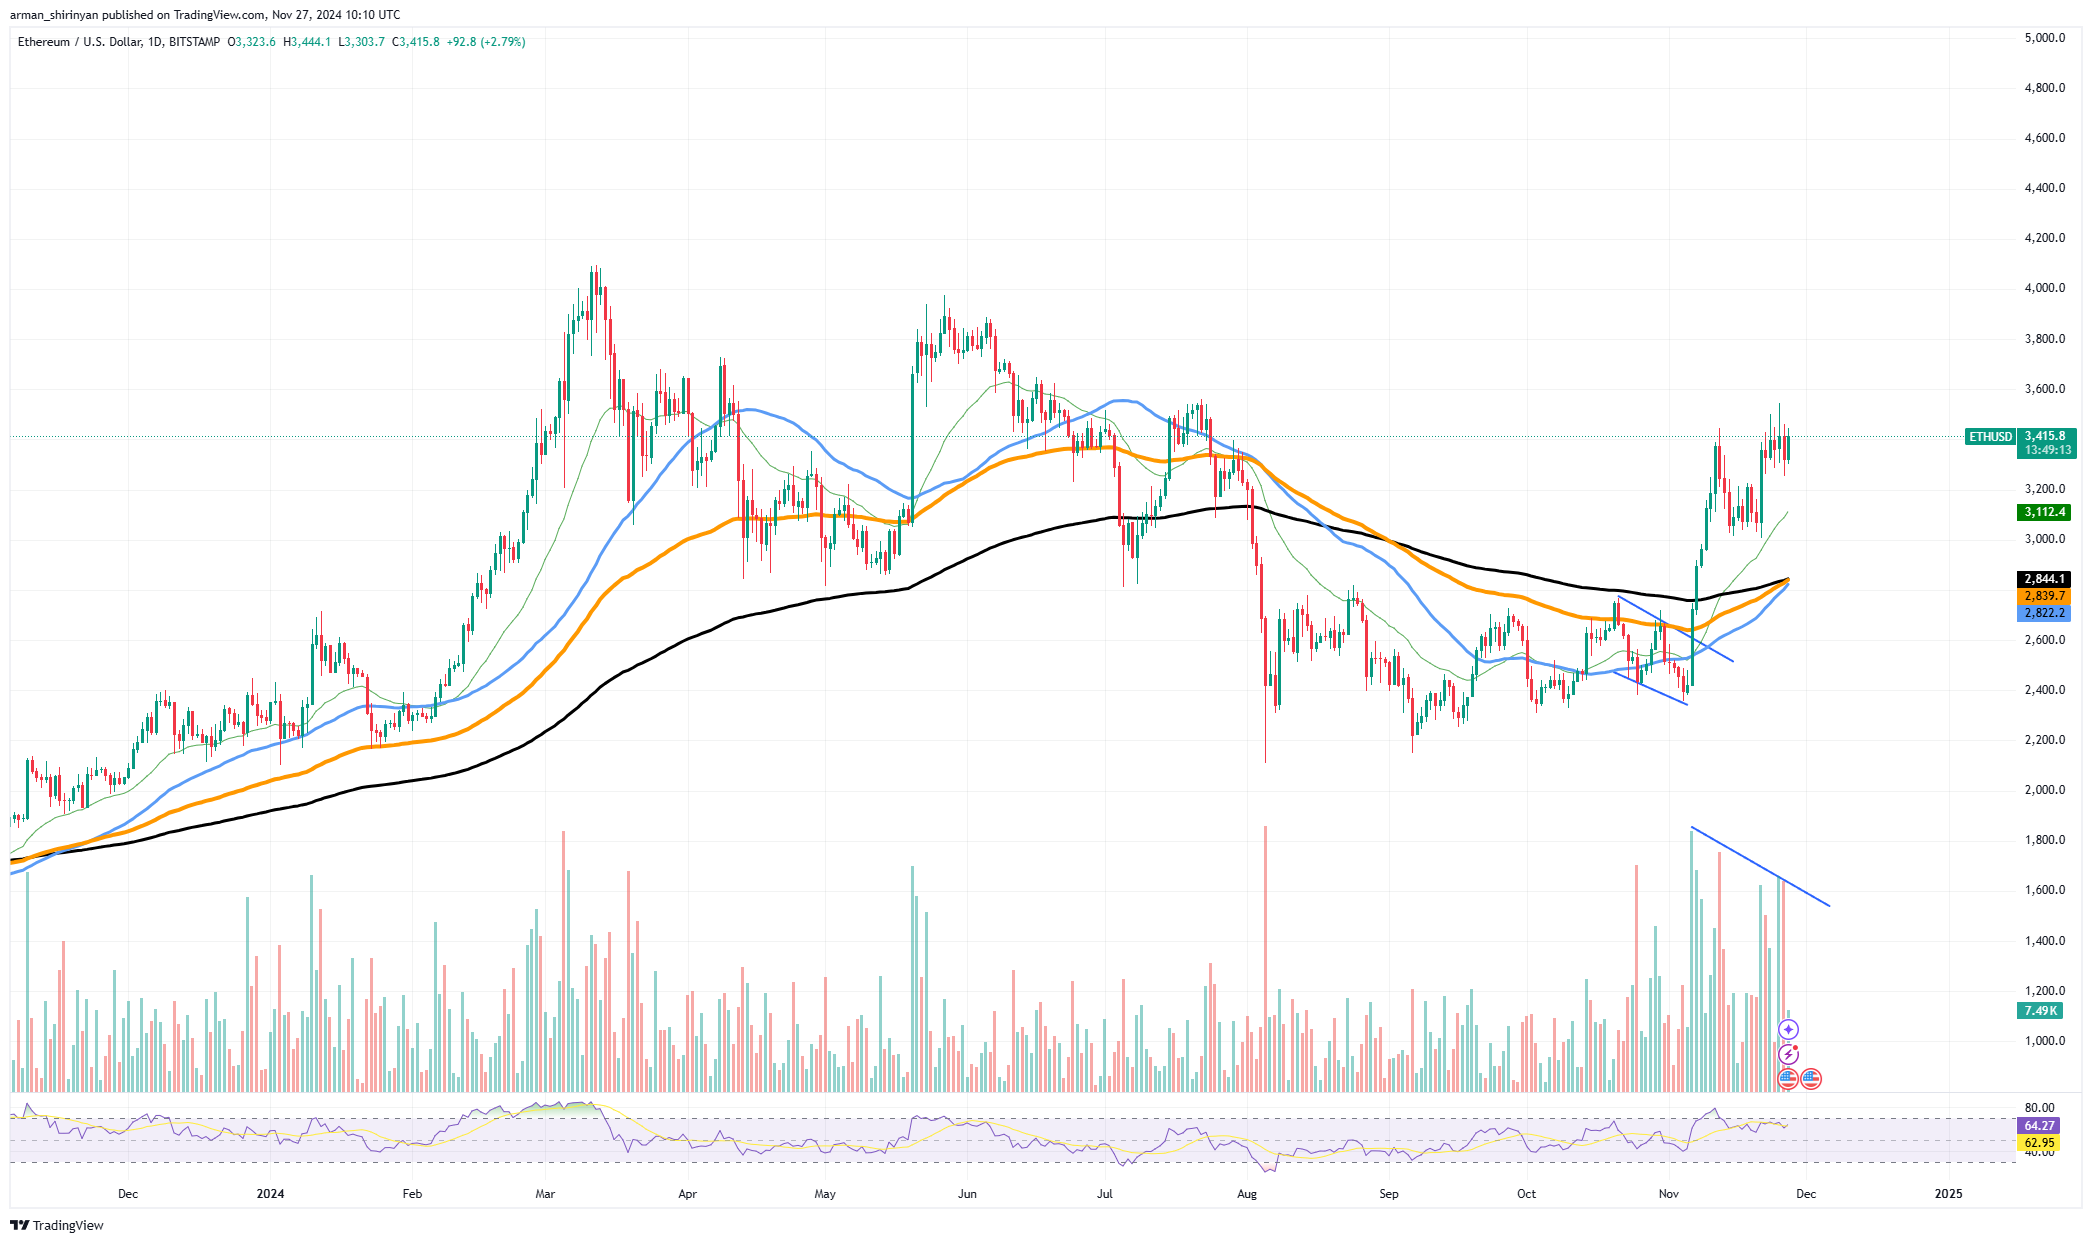Select the blue 2,822.2 moving average label
The image size is (2092, 1243).
coord(2044,613)
